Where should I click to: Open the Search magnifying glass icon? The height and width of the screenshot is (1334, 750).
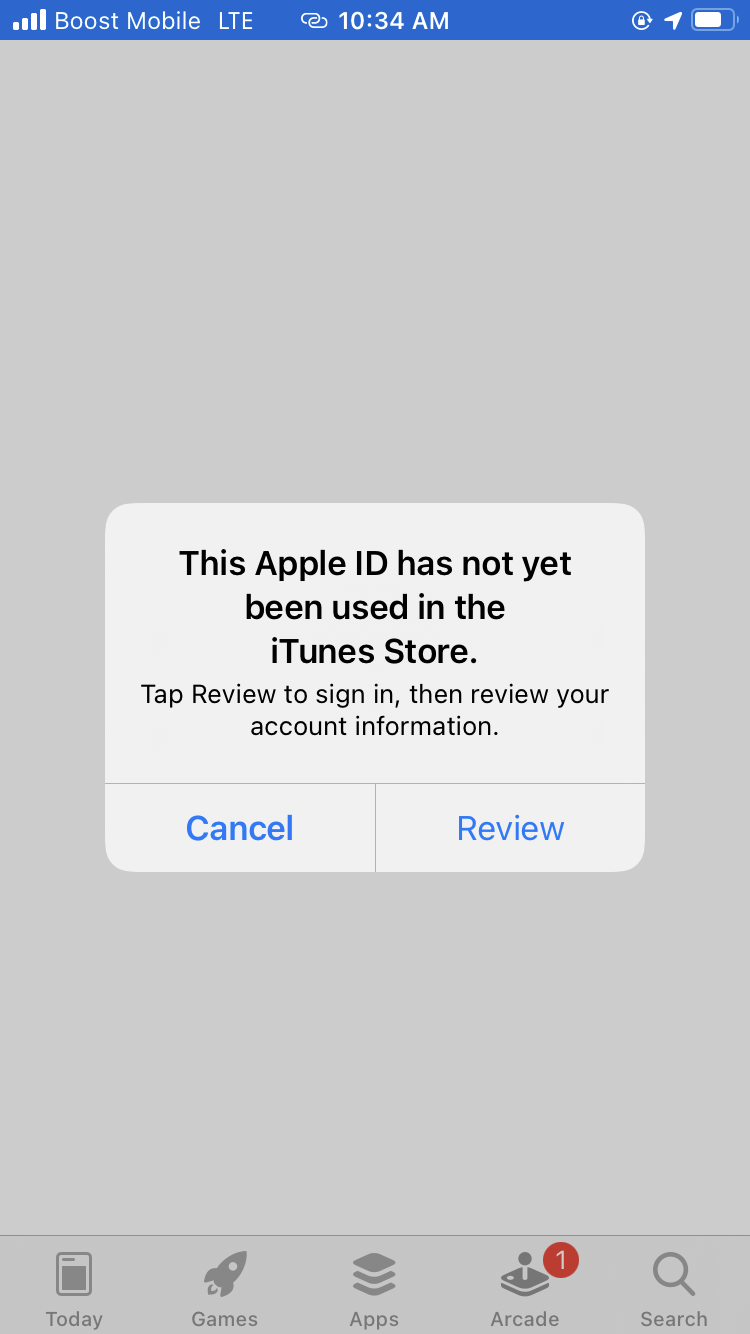pyautogui.click(x=674, y=1275)
